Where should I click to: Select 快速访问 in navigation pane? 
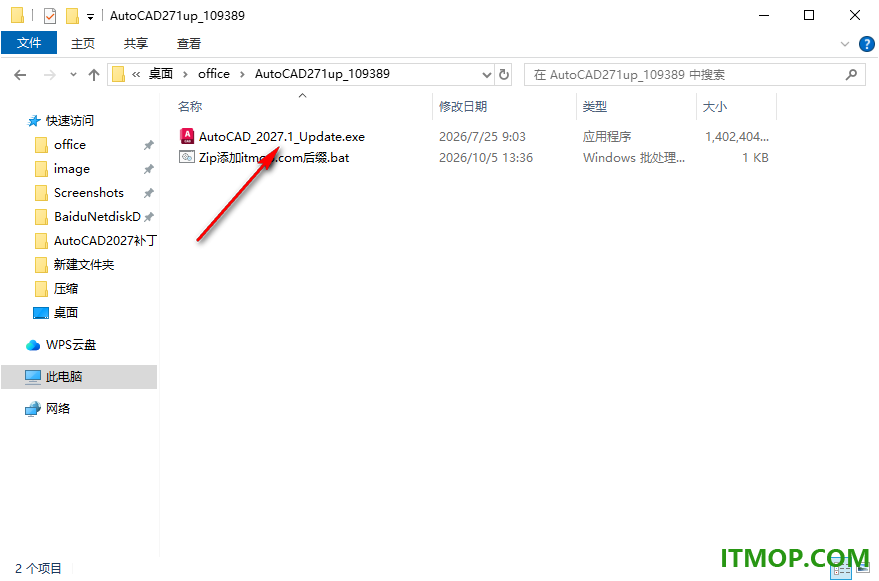[x=70, y=121]
